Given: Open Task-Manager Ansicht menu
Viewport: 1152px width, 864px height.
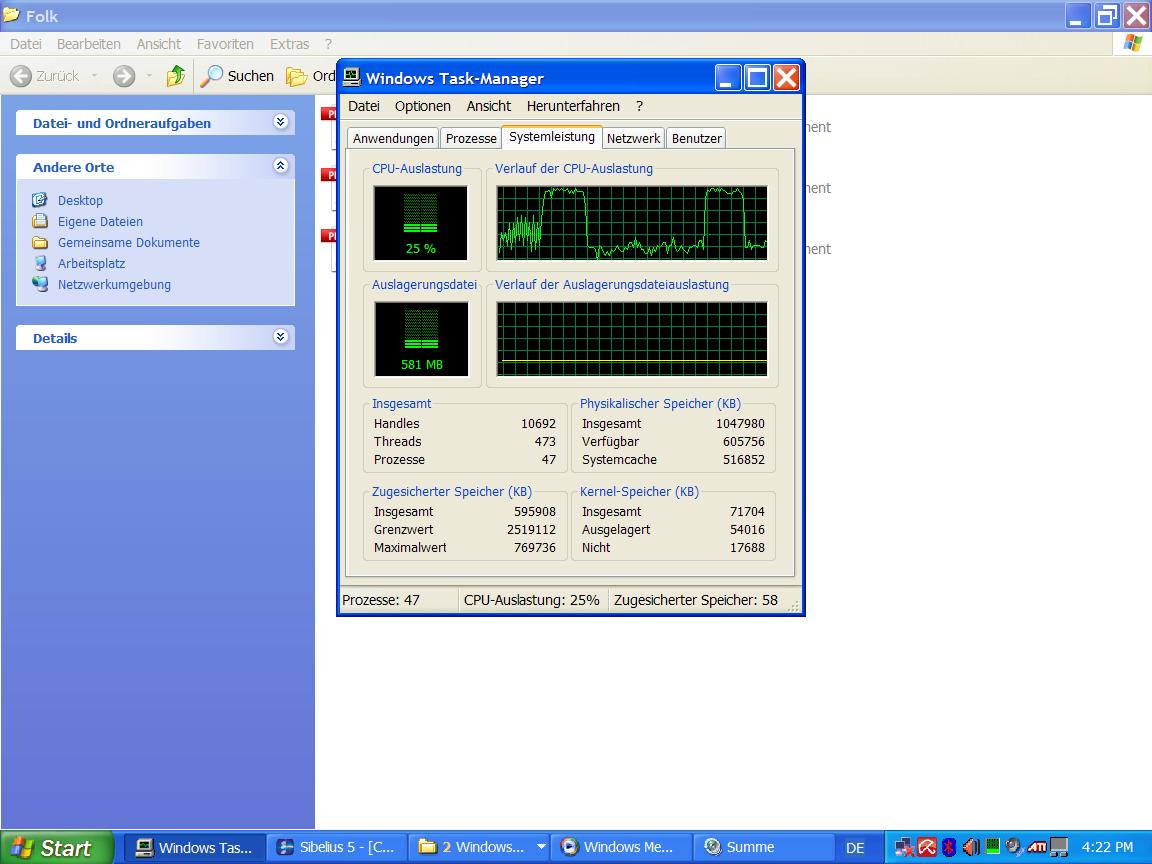Looking at the screenshot, I should click(x=489, y=106).
